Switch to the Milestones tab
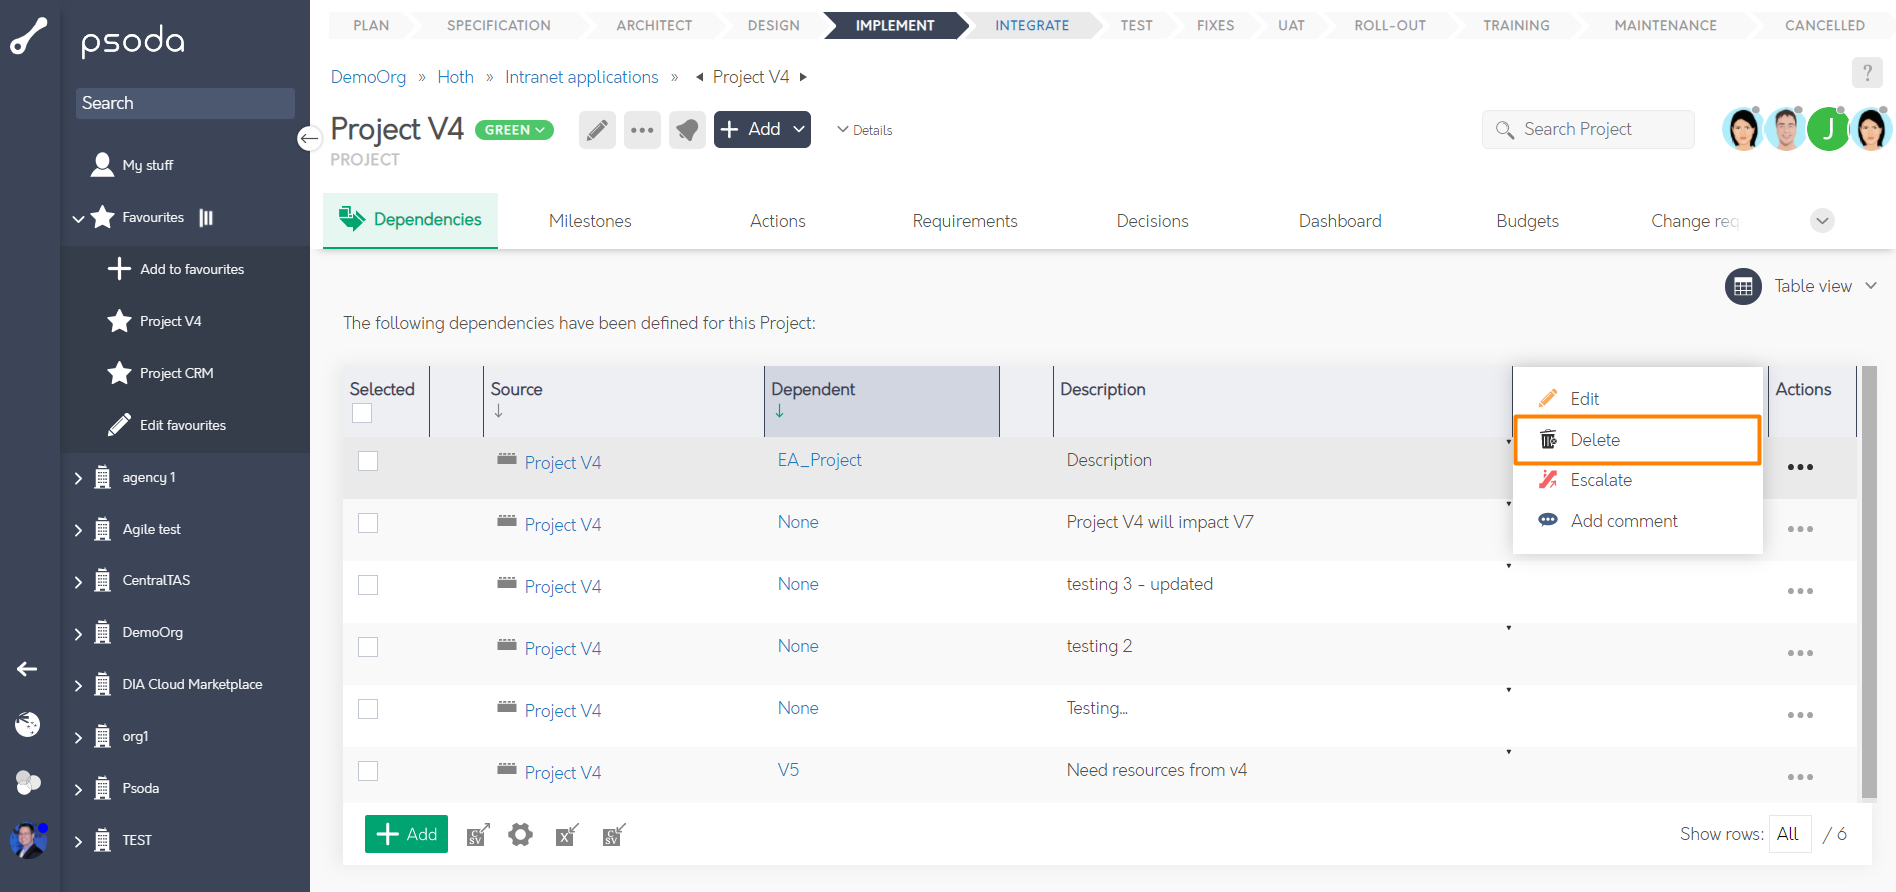The image size is (1896, 892). (x=590, y=221)
